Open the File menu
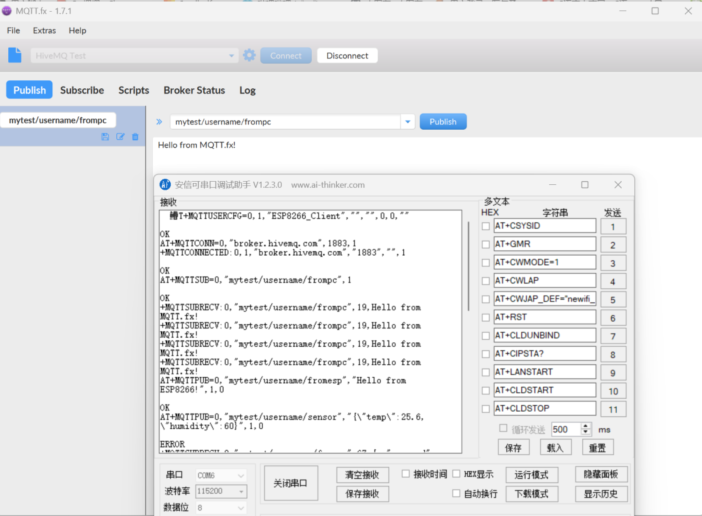 pyautogui.click(x=13, y=30)
